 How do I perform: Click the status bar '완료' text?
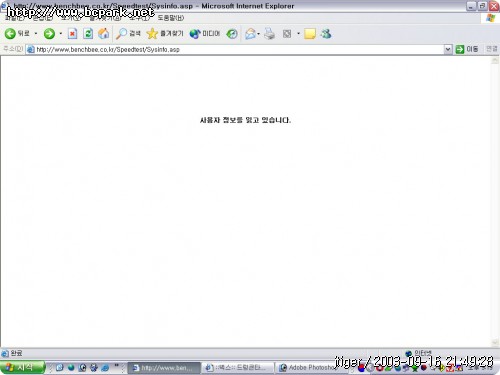tap(16, 353)
